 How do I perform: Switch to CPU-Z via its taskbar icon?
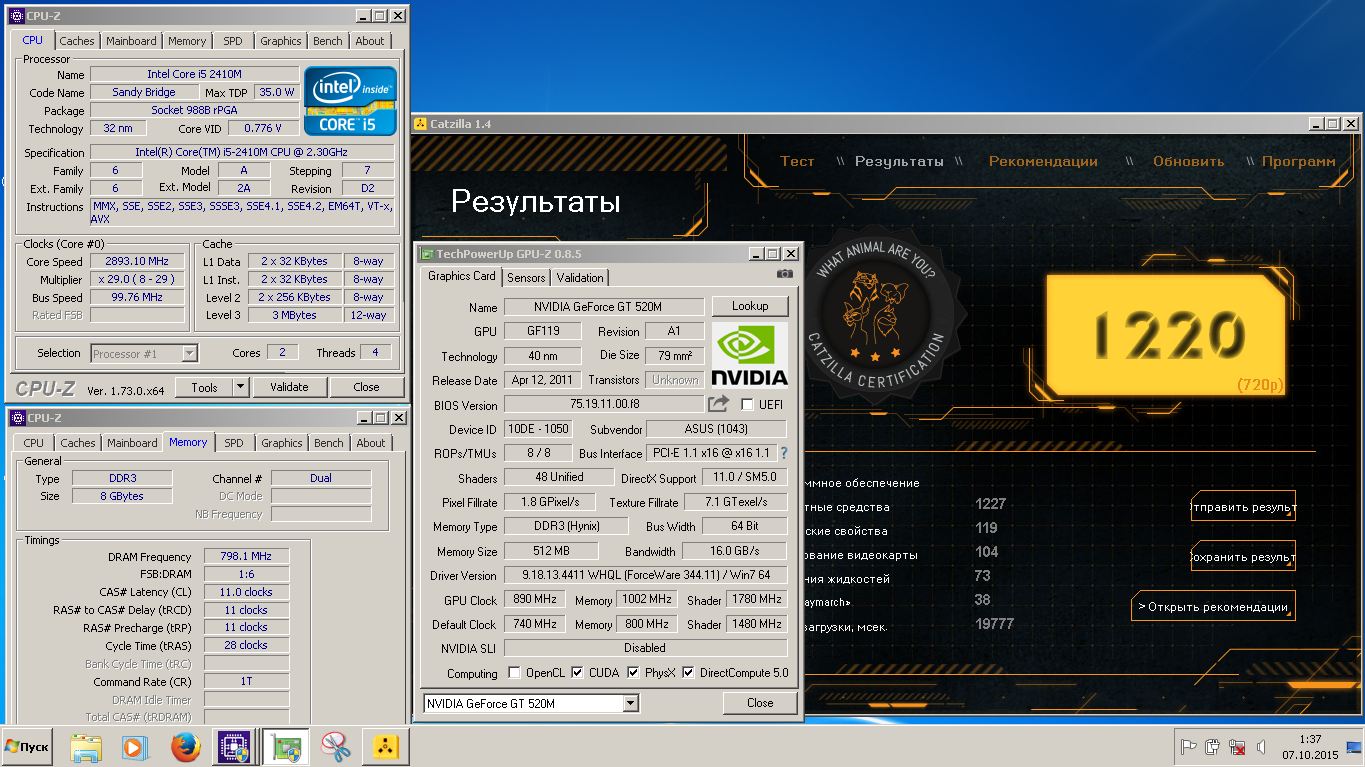point(234,746)
